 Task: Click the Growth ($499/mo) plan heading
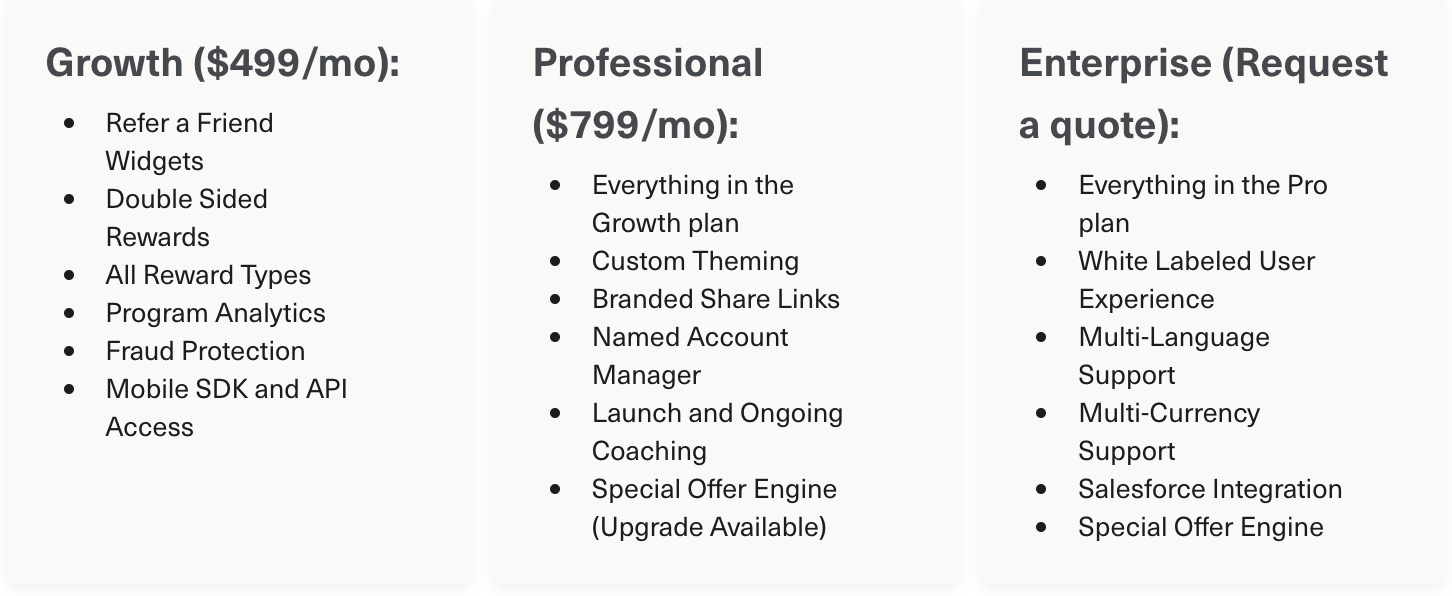(x=223, y=63)
